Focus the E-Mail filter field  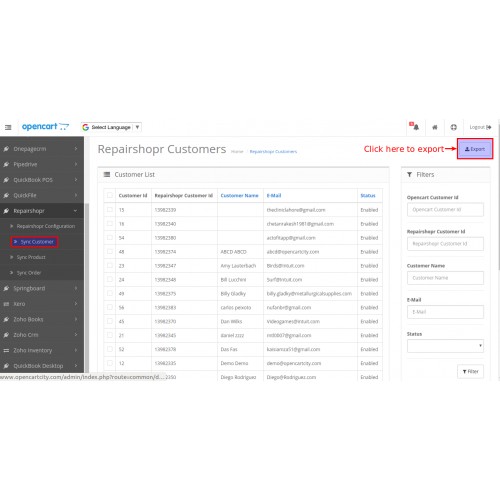[445, 312]
